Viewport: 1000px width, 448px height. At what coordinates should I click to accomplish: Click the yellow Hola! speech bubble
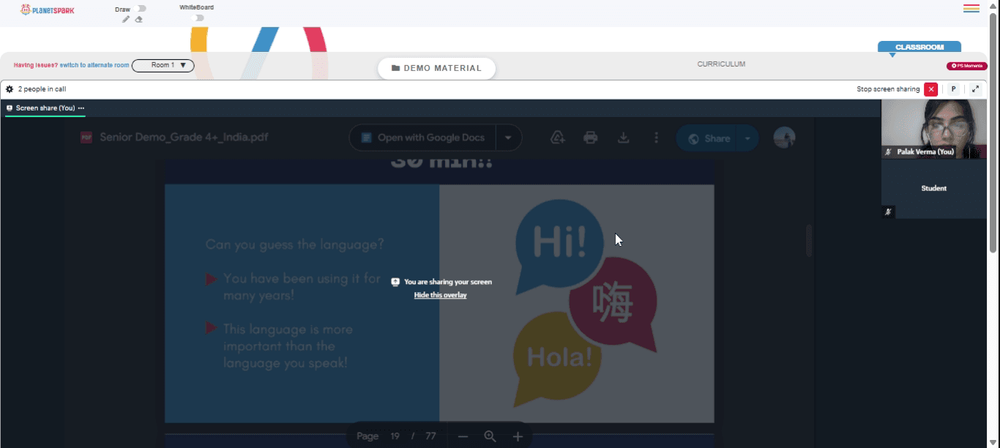click(x=557, y=358)
